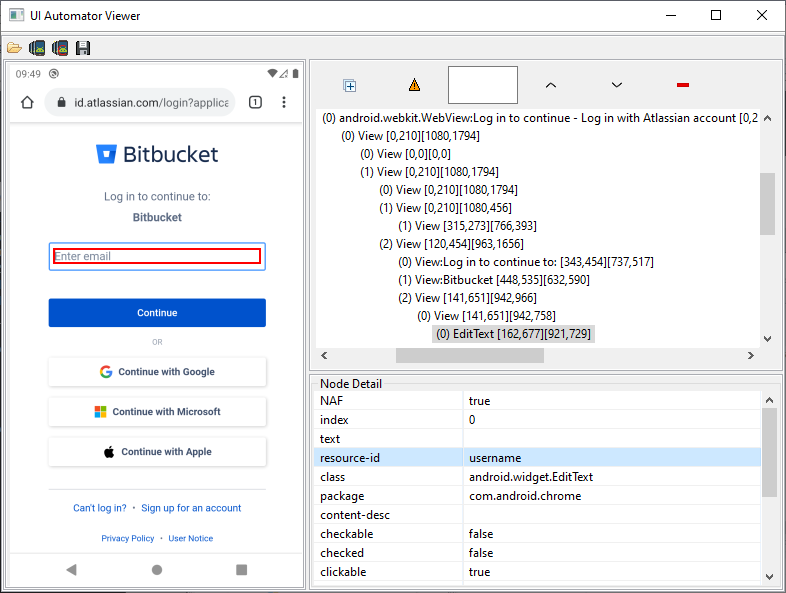
Task: Click the UI Automator Viewer title bar icon
Action: 16,15
